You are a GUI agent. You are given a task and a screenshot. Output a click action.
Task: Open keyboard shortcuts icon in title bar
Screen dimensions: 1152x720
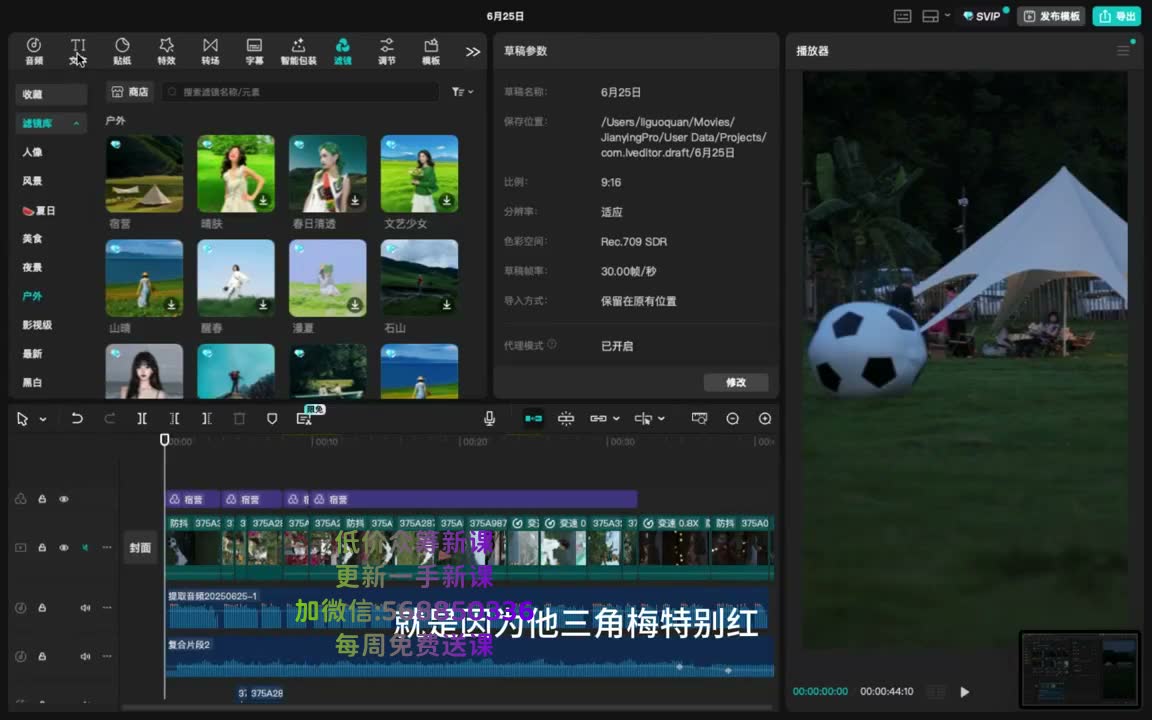[x=902, y=16]
